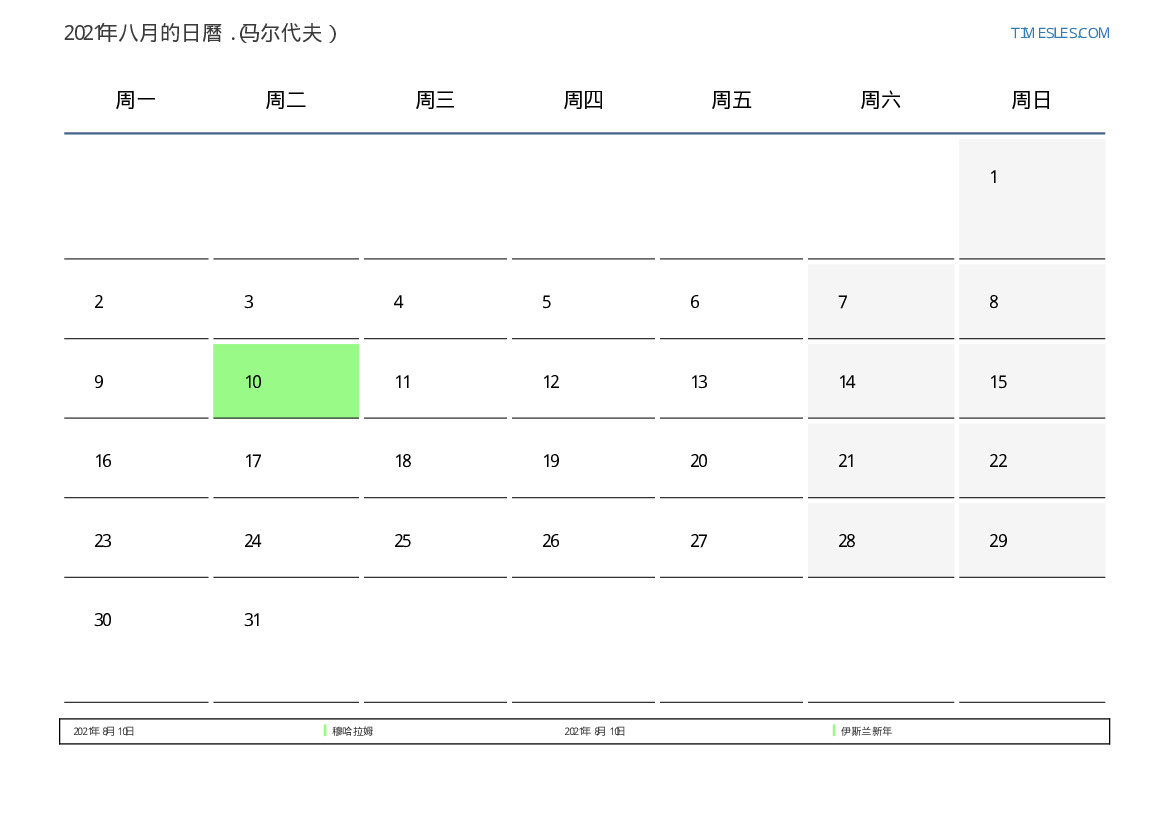Click the green highlighted day 10

pos(286,381)
